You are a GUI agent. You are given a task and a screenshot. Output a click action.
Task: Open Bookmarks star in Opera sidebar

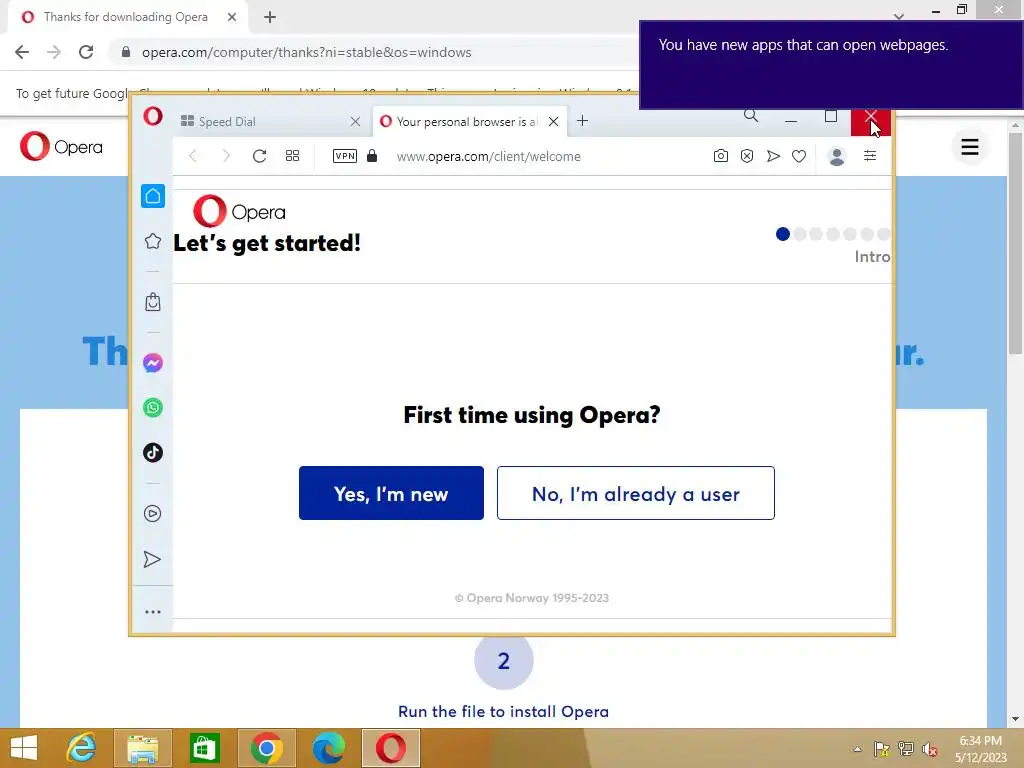153,241
